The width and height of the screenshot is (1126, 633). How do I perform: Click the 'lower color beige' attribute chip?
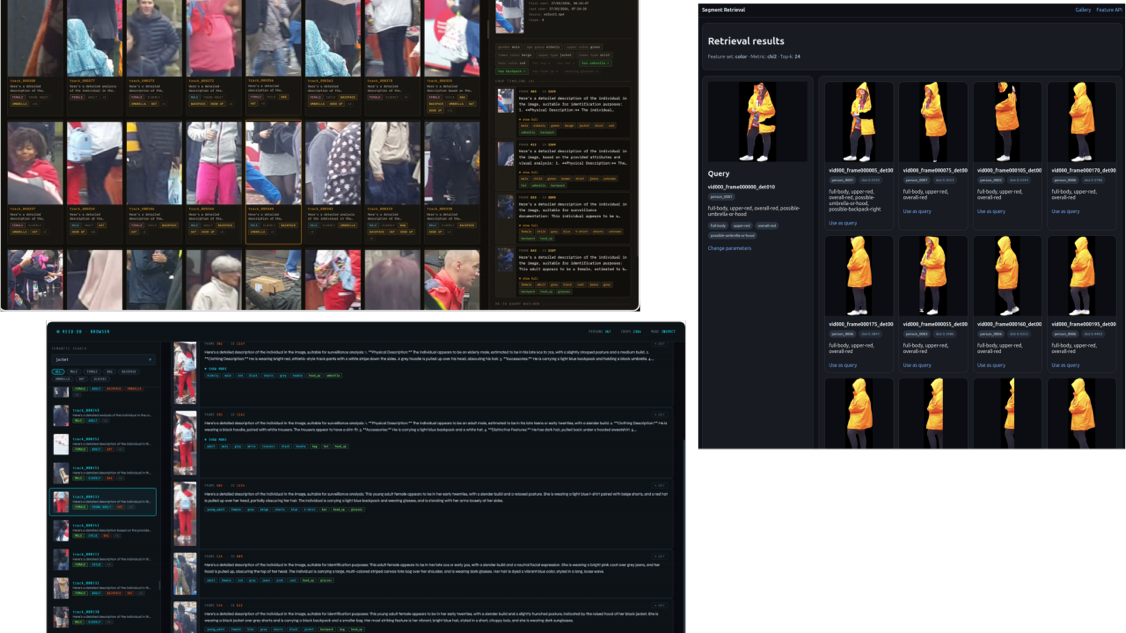click(x=515, y=55)
